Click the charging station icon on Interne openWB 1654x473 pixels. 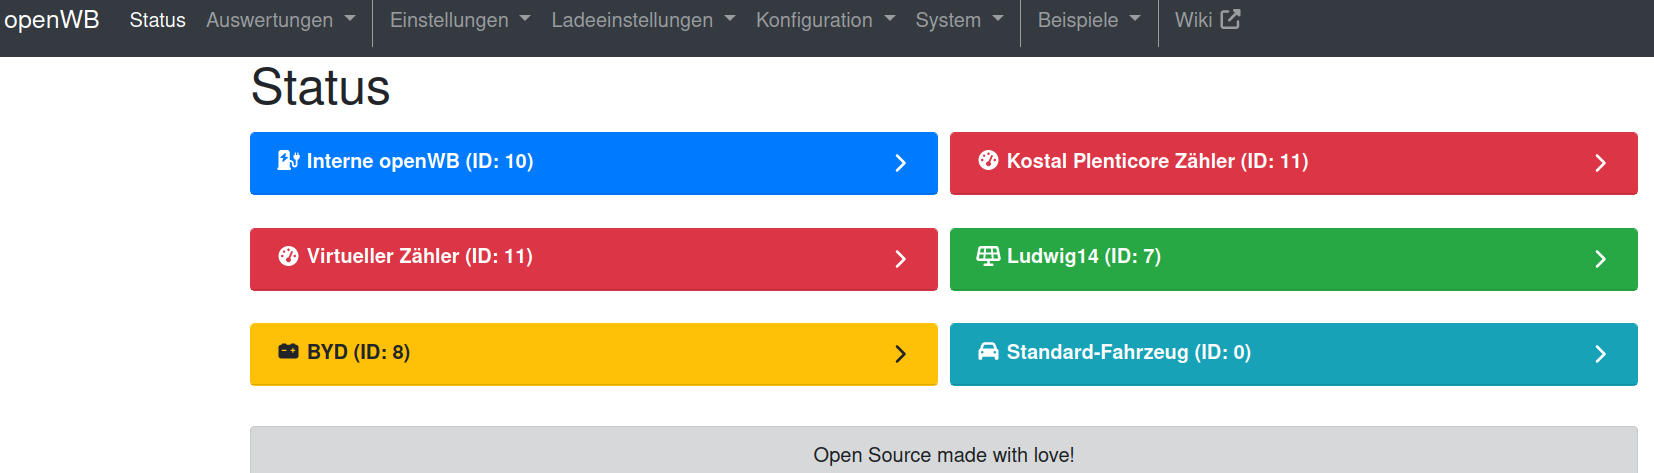(288, 160)
